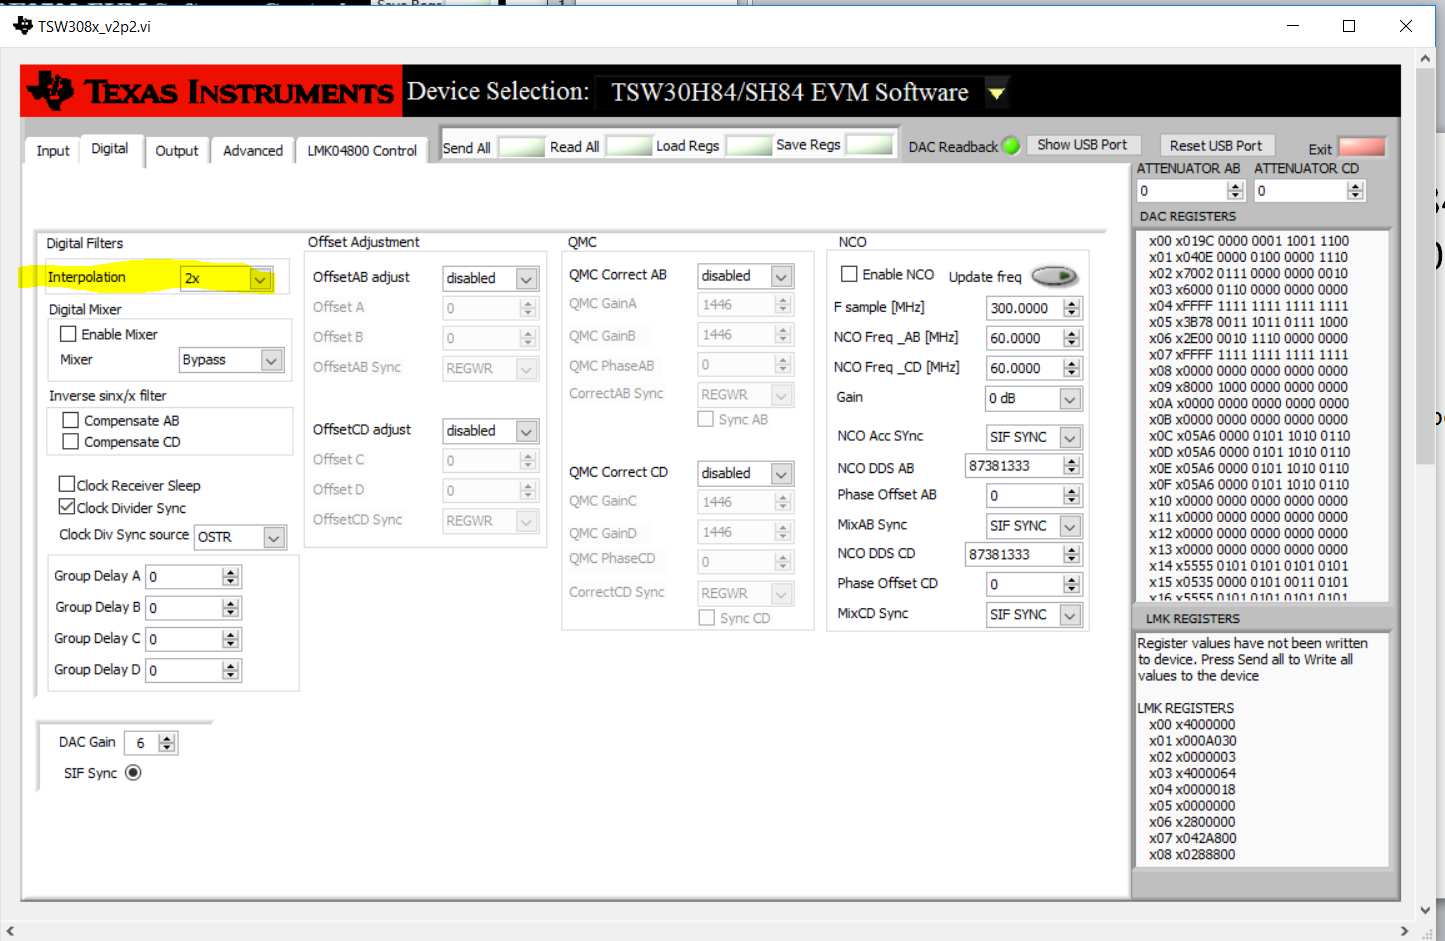Click Show USB Port button
The width and height of the screenshot is (1445, 941).
[1082, 145]
